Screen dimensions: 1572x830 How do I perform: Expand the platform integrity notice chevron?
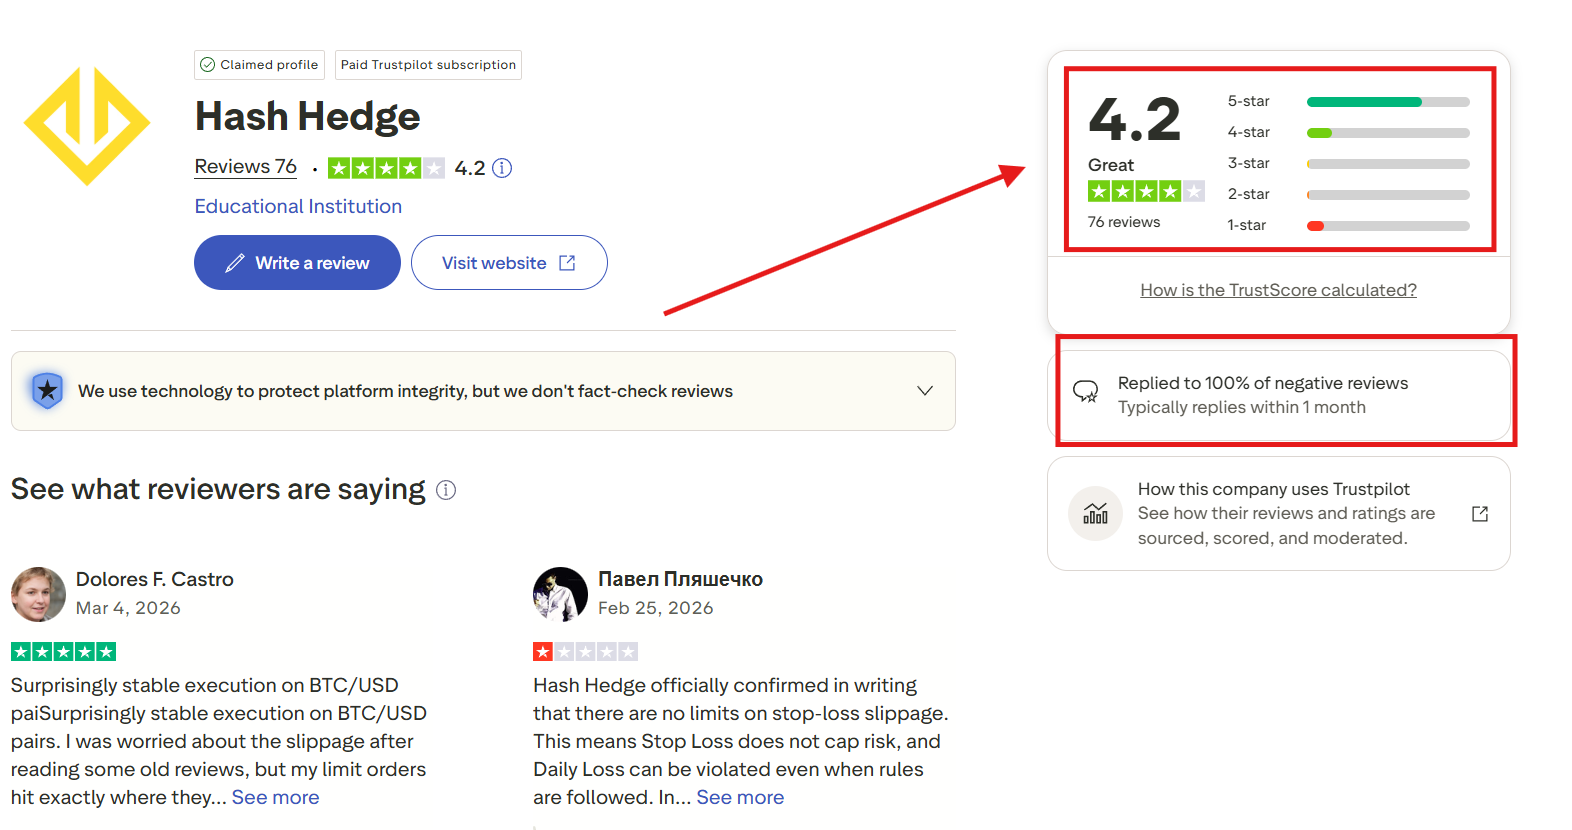[x=925, y=391]
